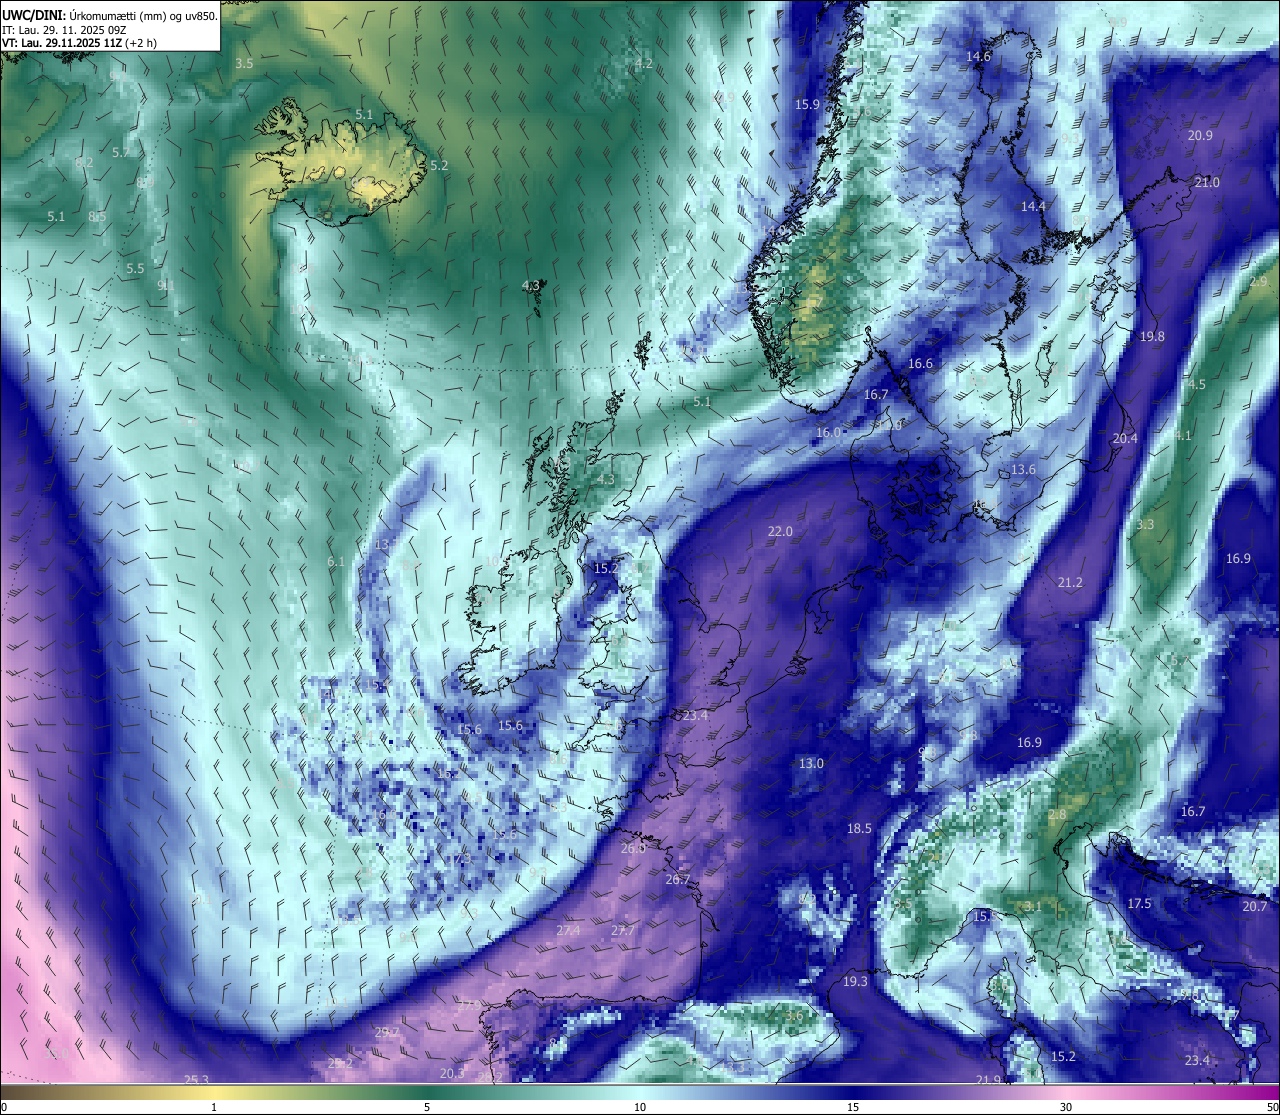This screenshot has height=1115, width=1280.
Task: Click the 5.5 value label on the map
Action: (135, 269)
